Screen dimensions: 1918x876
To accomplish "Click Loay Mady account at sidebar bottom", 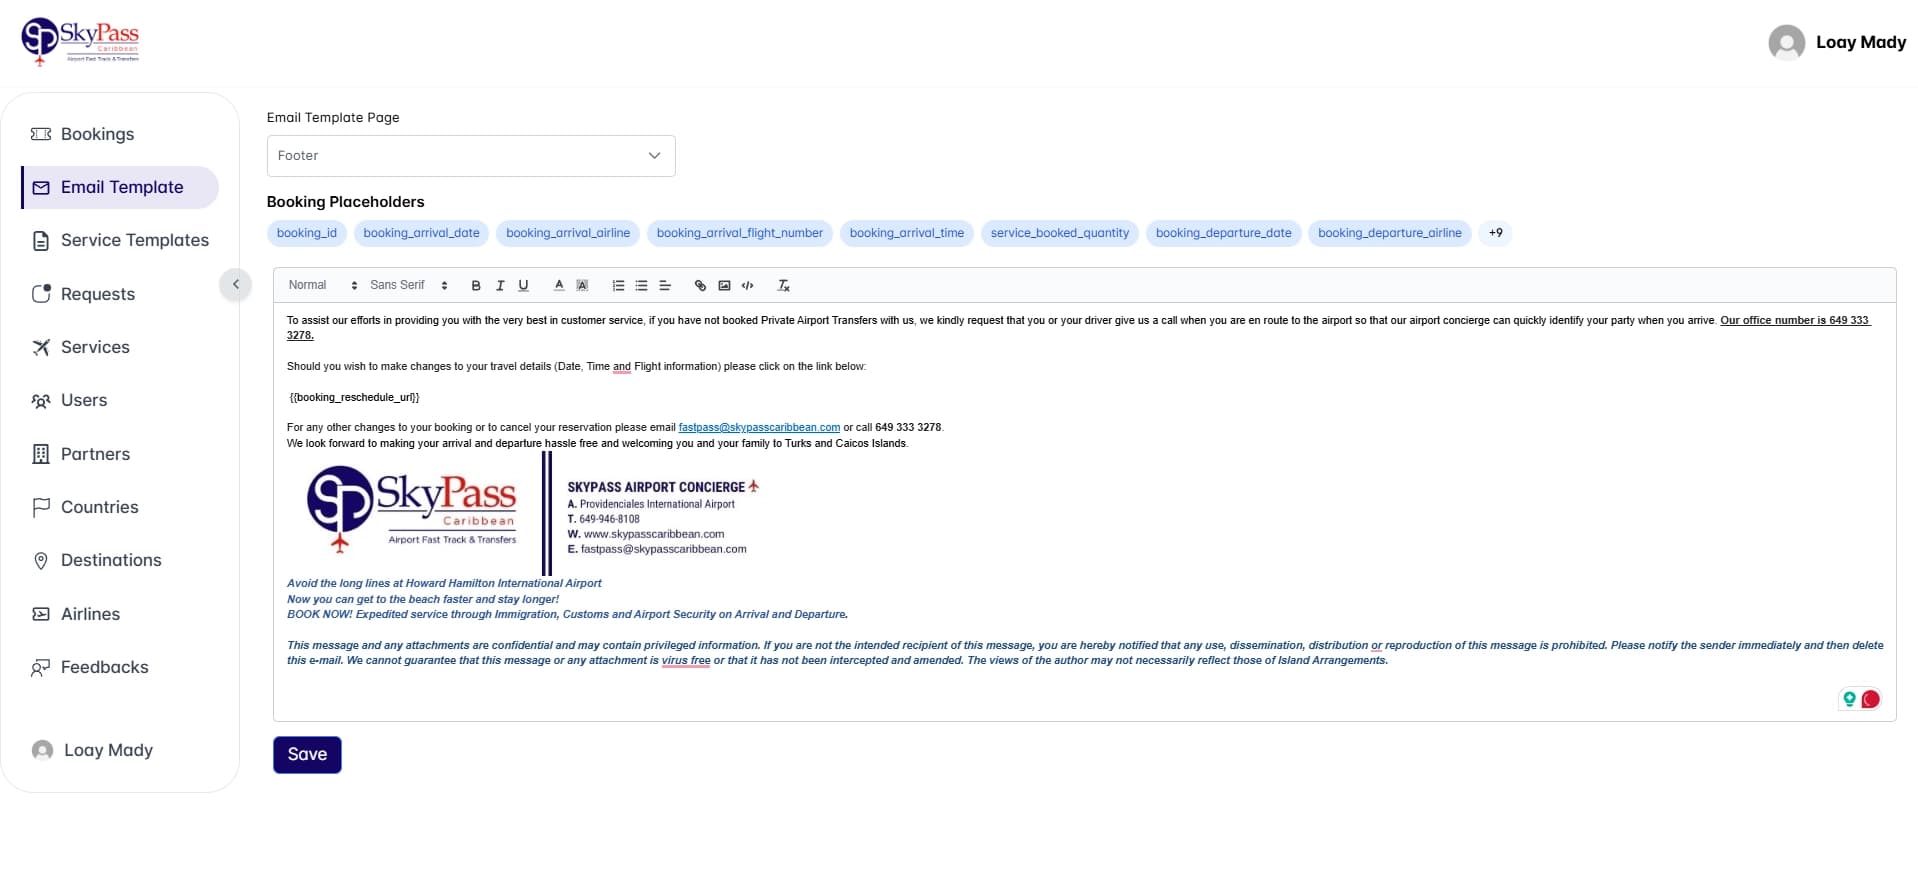I will coord(93,750).
